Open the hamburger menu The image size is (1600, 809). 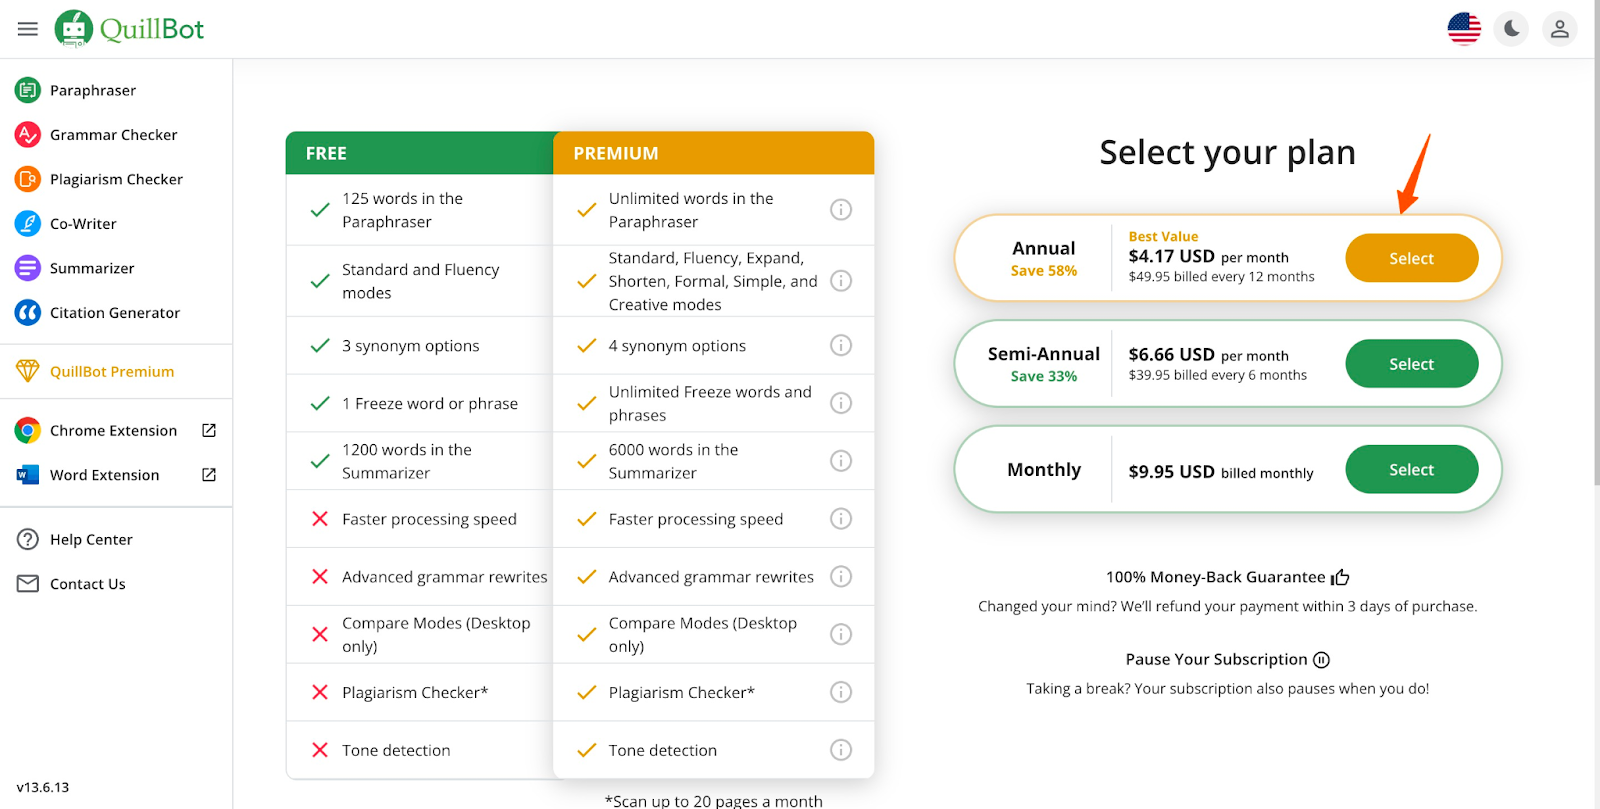click(x=28, y=29)
